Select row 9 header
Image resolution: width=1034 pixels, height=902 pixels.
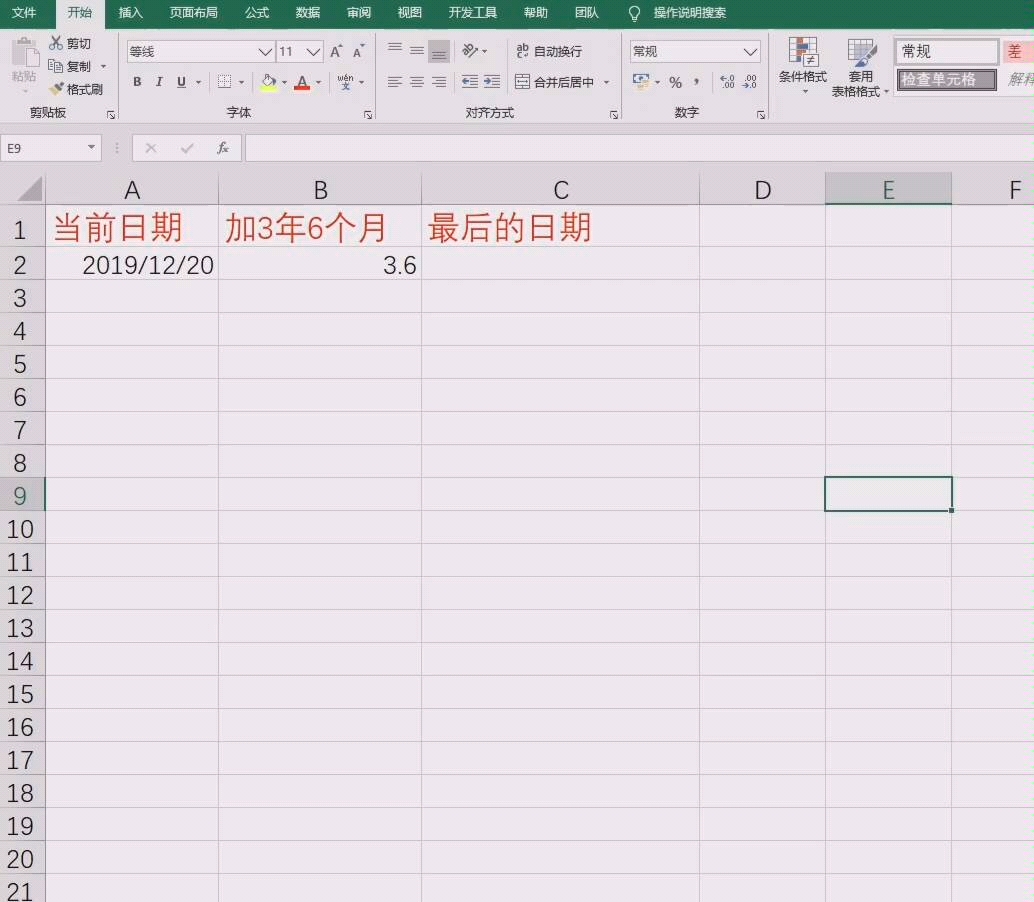pyautogui.click(x=22, y=495)
